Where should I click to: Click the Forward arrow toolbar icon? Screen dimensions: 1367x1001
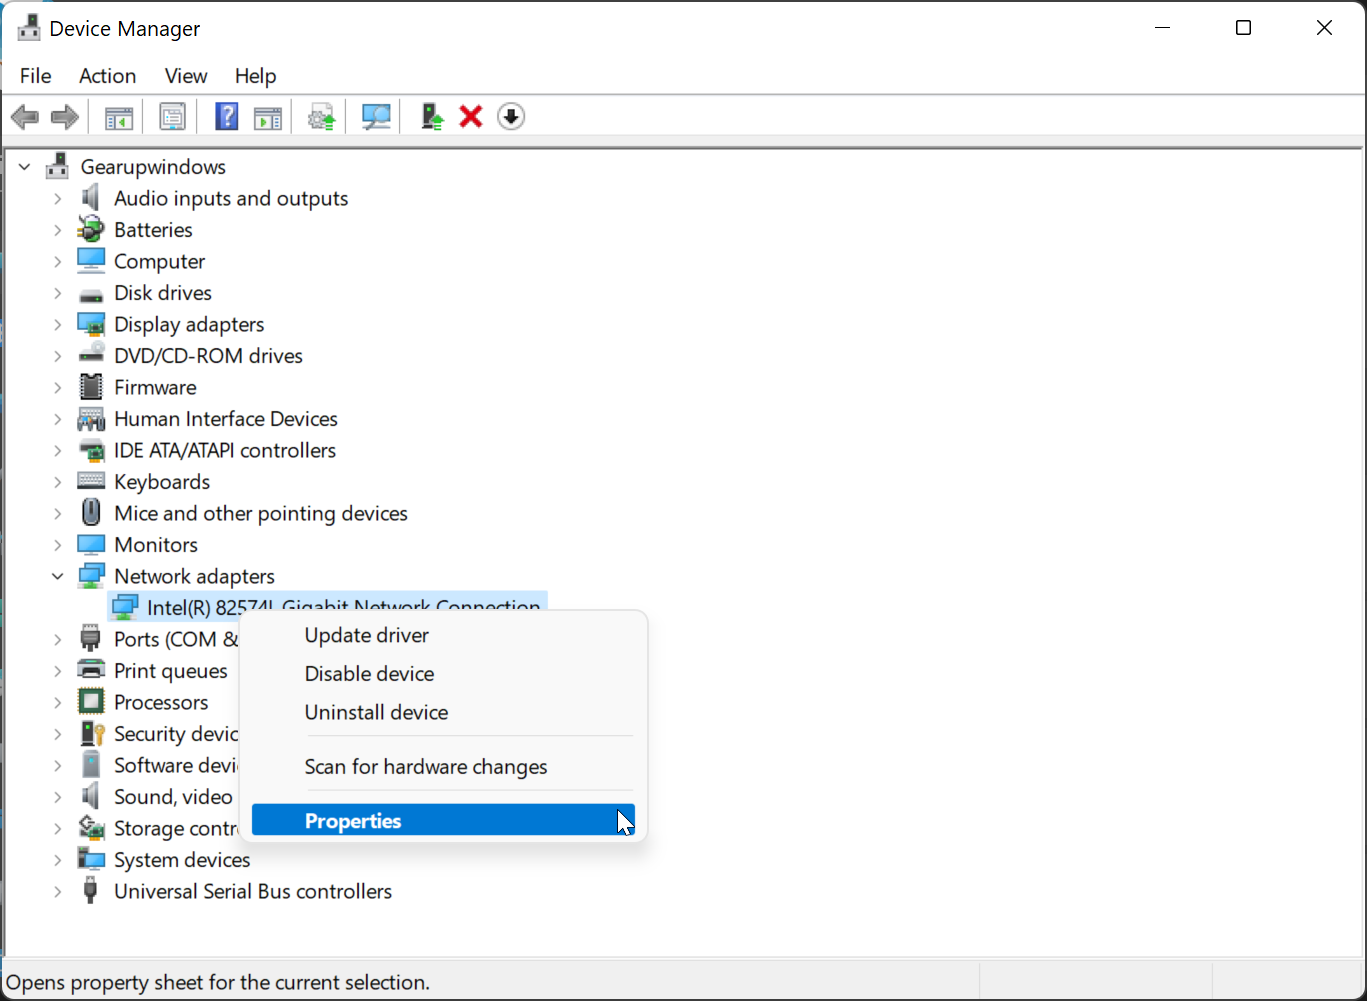coord(65,117)
